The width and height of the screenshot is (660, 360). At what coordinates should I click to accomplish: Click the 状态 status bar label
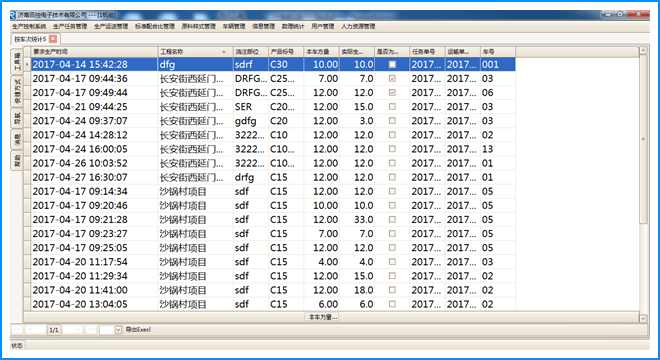tap(17, 345)
